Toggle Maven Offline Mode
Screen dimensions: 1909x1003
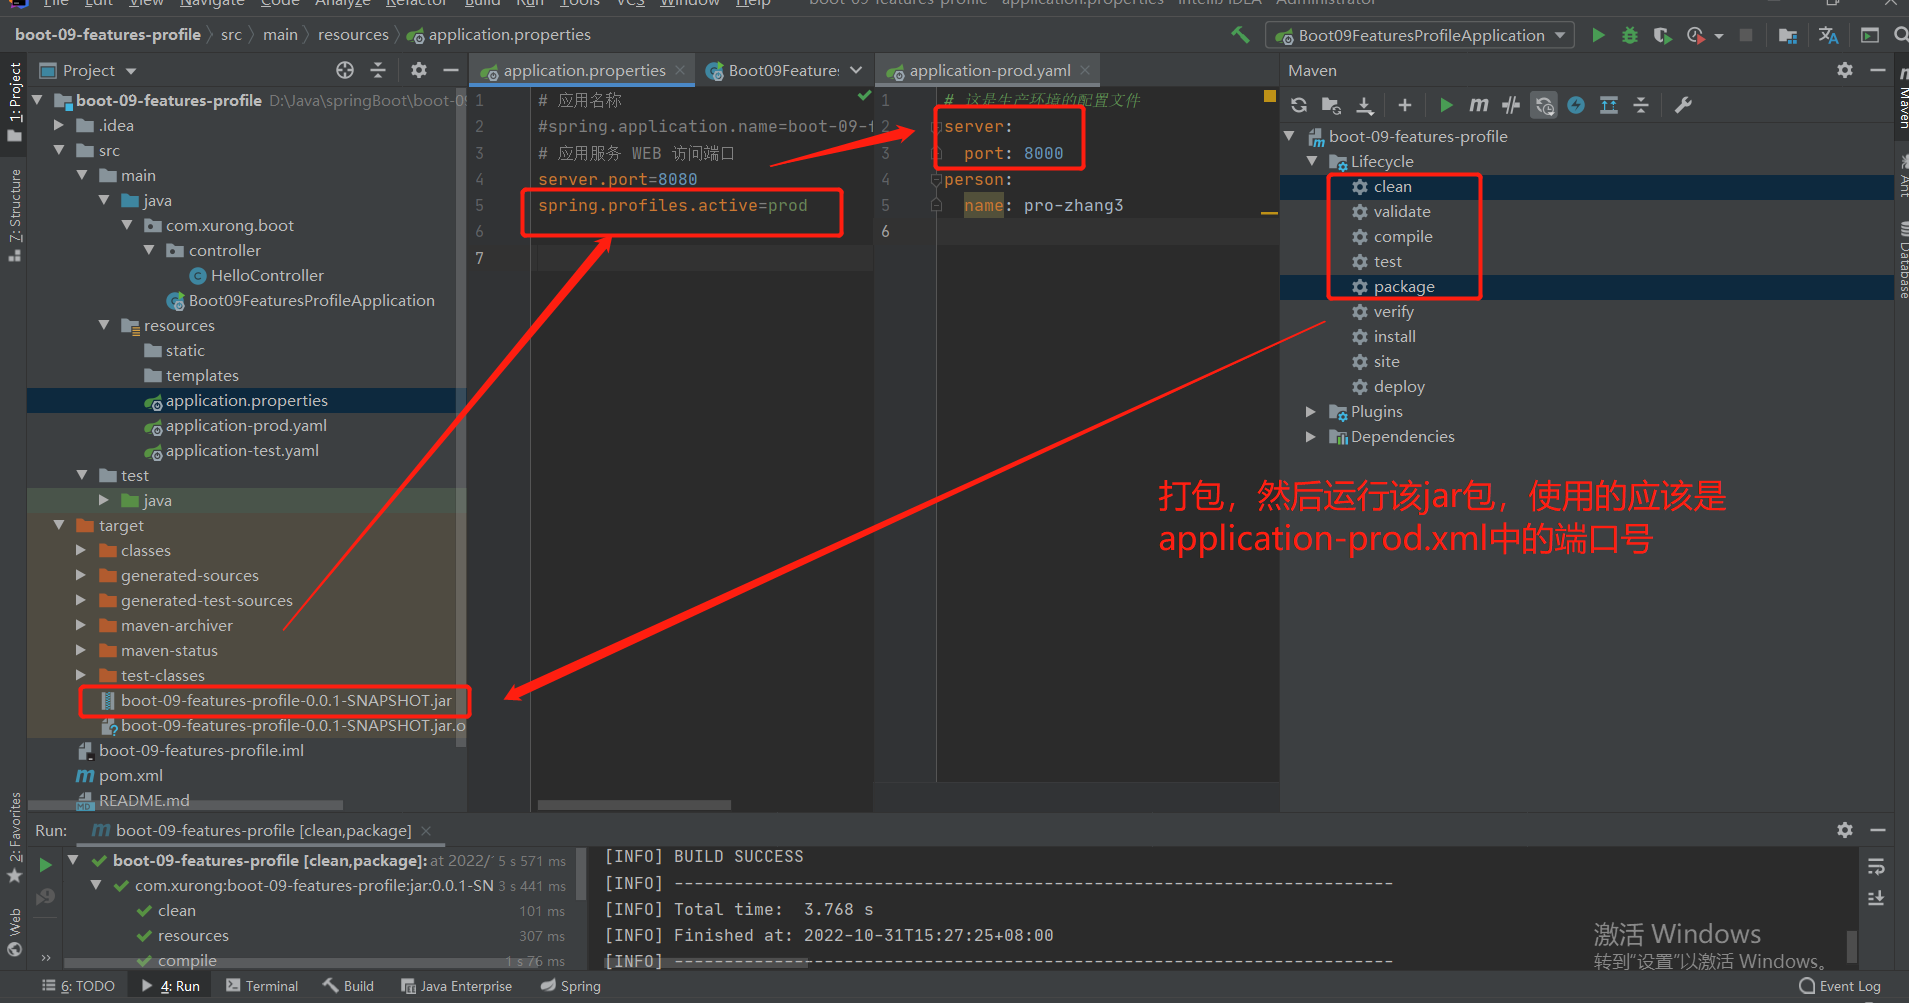tap(1511, 105)
